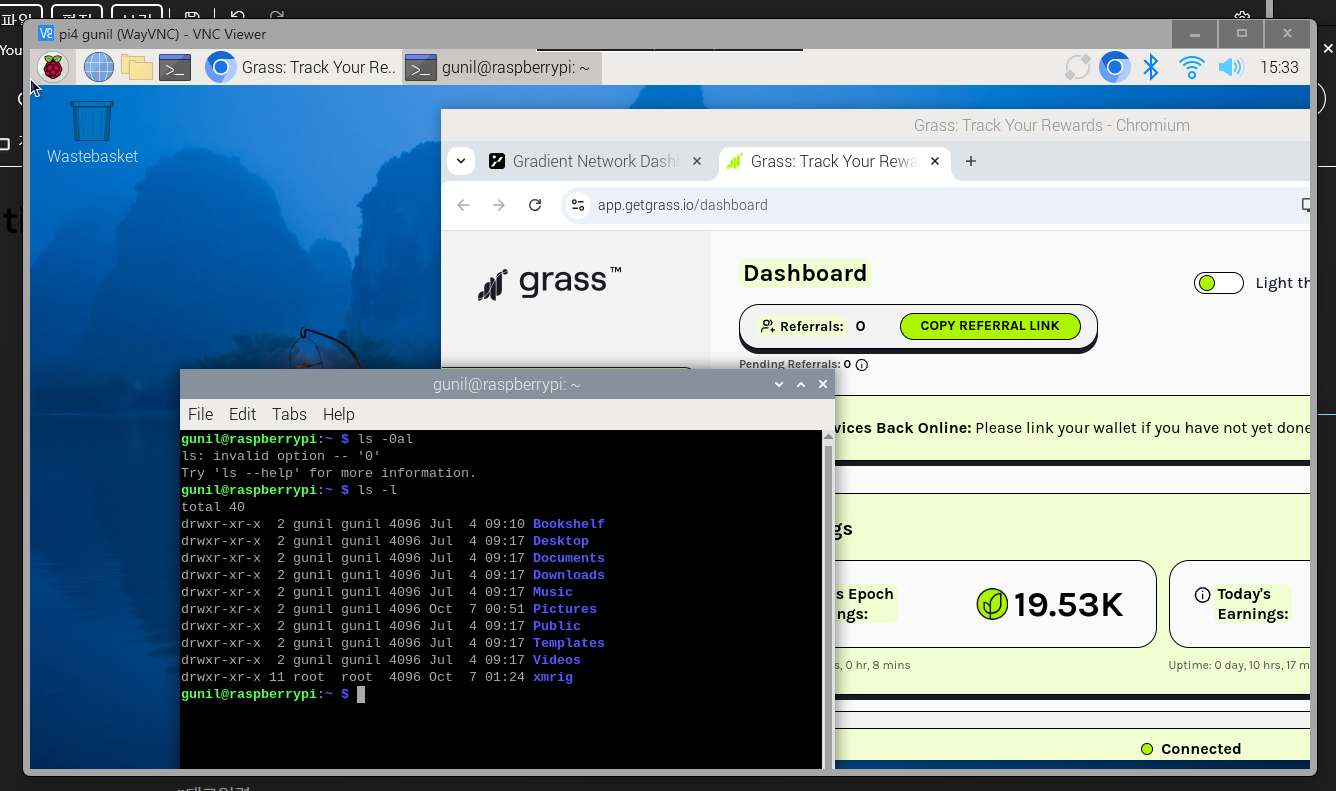Close the Grass: Track Your Rewards tab
This screenshot has width=1336, height=791.
936,161
